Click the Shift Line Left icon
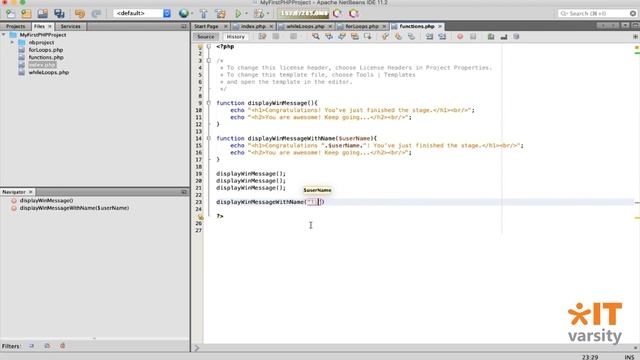This screenshot has width=640, height=360. 429,37
